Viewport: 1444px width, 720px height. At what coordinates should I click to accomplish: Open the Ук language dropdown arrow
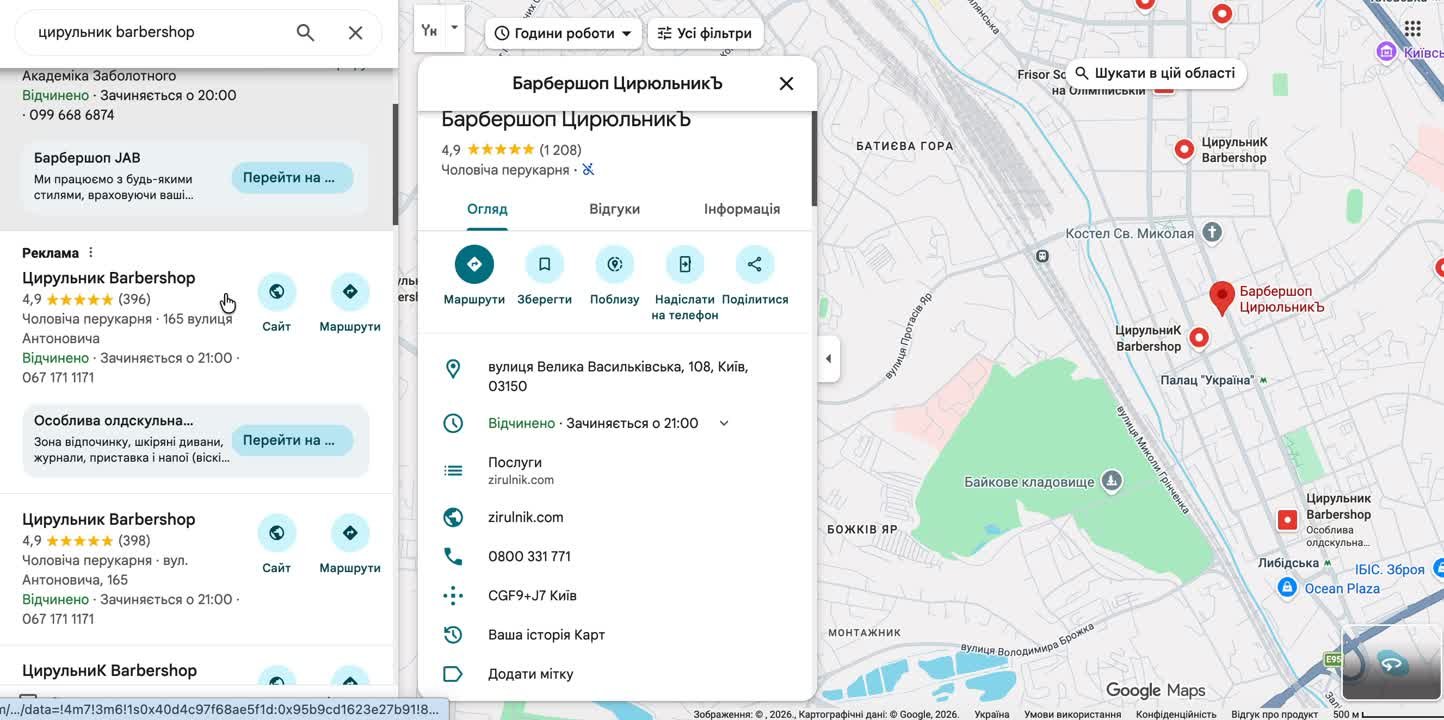454,27
